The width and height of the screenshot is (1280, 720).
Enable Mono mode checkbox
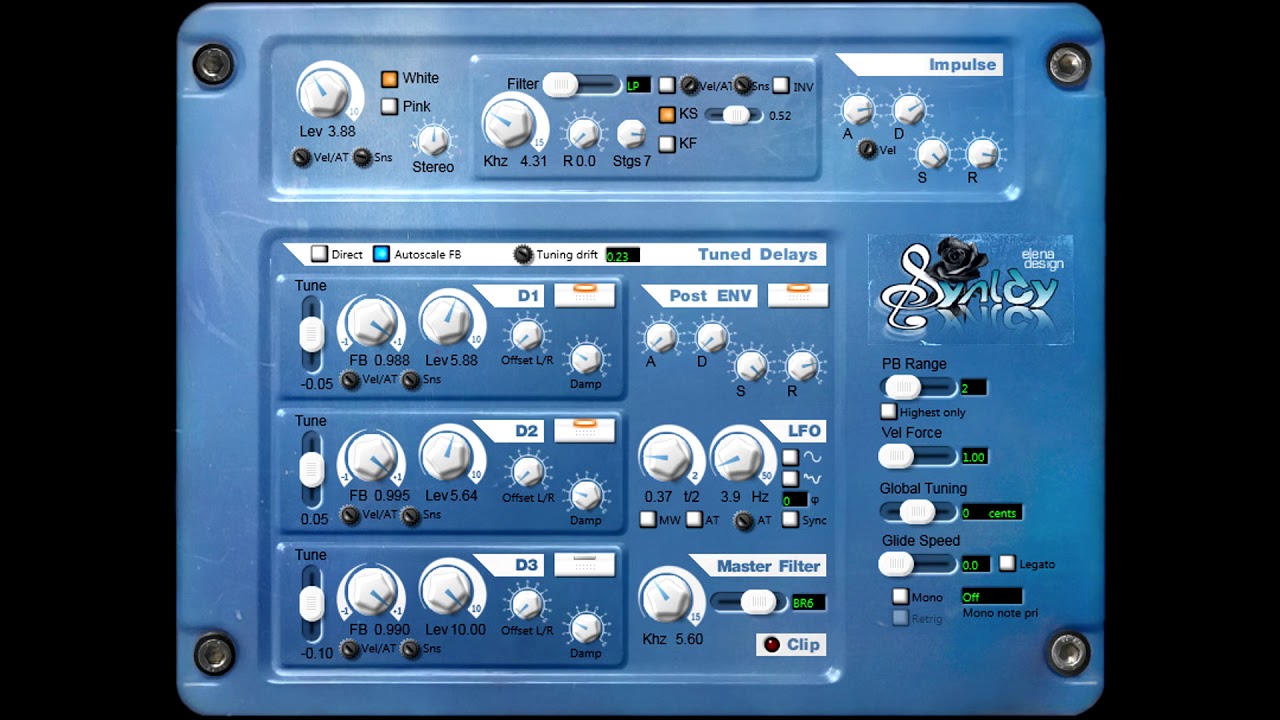(900, 597)
